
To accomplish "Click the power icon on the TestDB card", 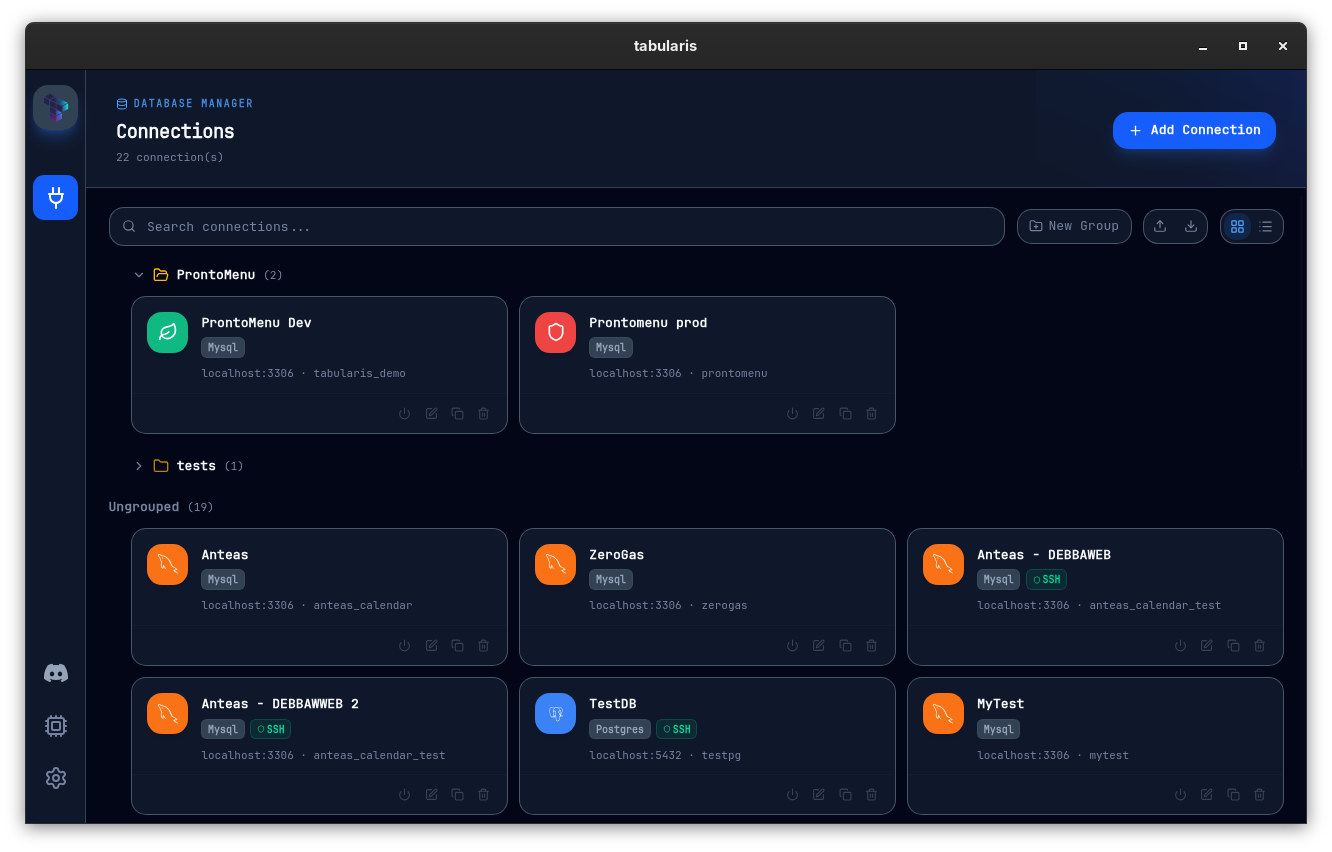I will [x=793, y=794].
